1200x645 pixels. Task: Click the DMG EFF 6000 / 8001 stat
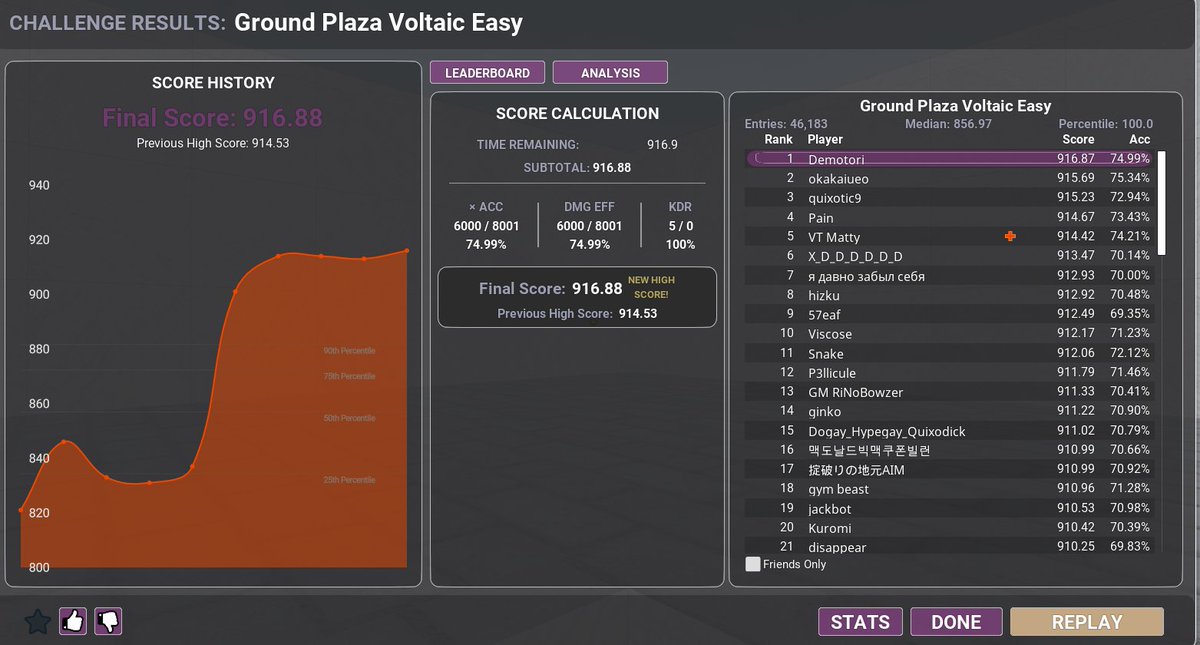click(589, 225)
